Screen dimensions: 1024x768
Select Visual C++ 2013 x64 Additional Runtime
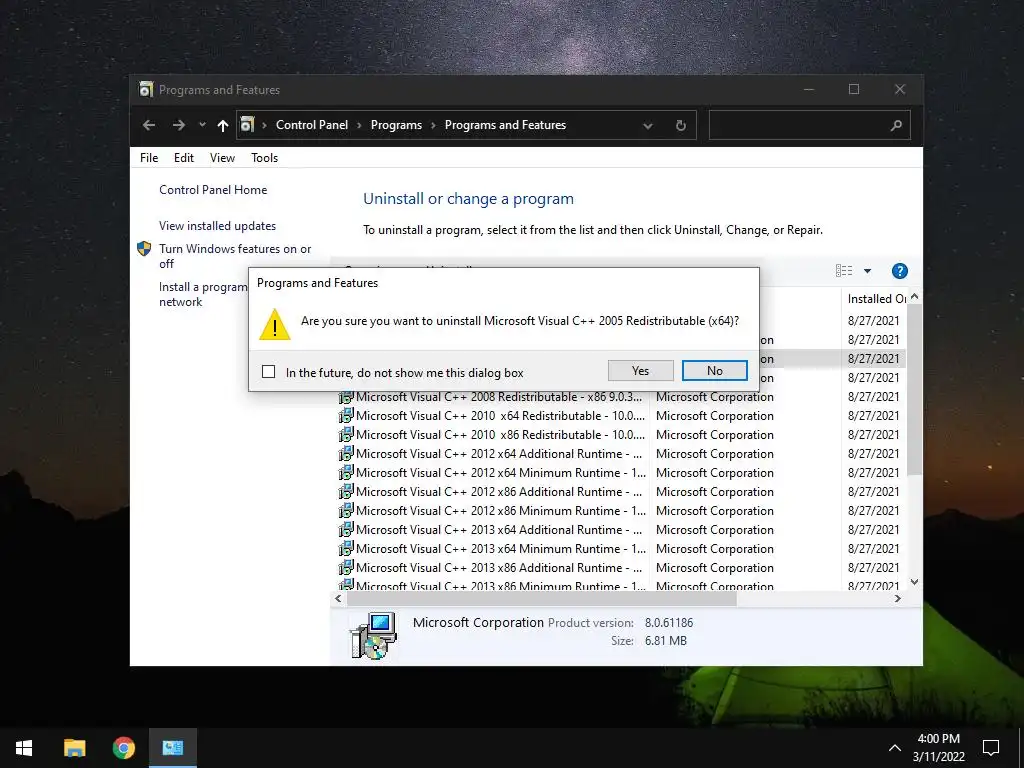coord(621,529)
